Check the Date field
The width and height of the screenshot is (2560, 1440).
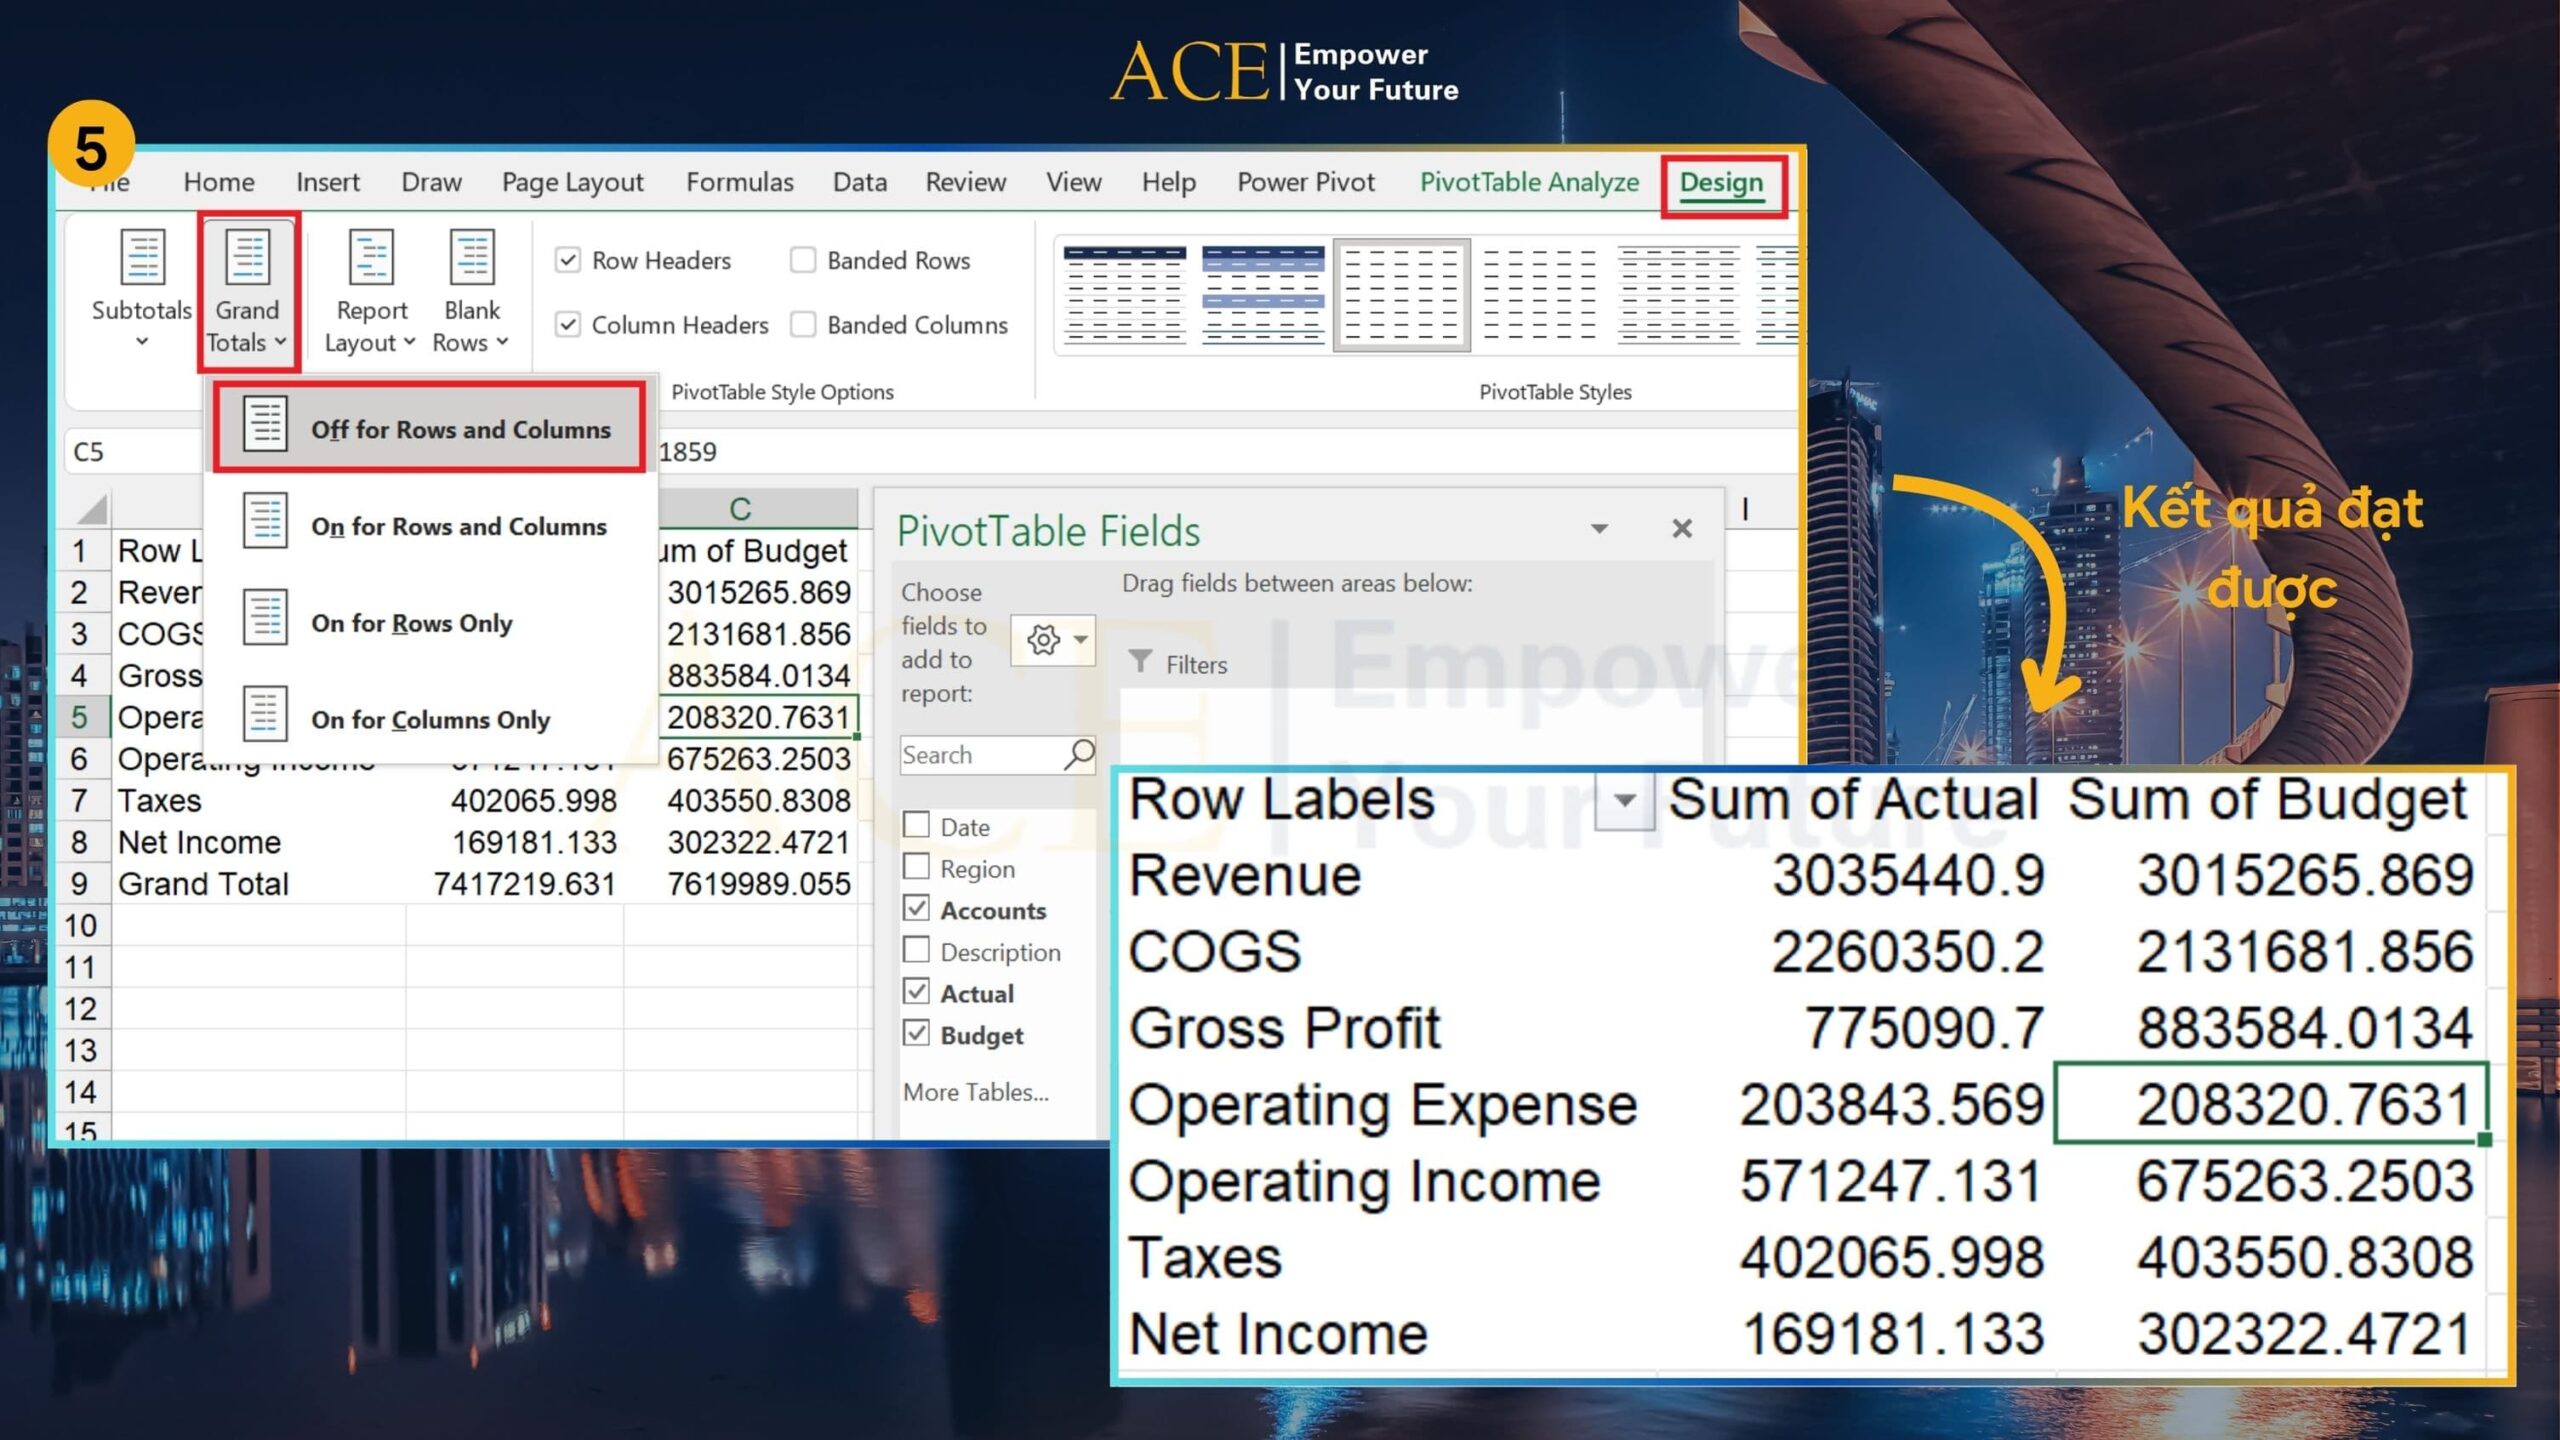click(918, 825)
